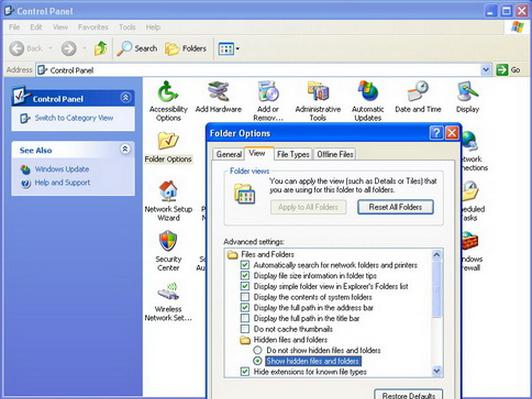Select Hidden files and folders tree node
The image size is (532, 399).
tap(290, 340)
